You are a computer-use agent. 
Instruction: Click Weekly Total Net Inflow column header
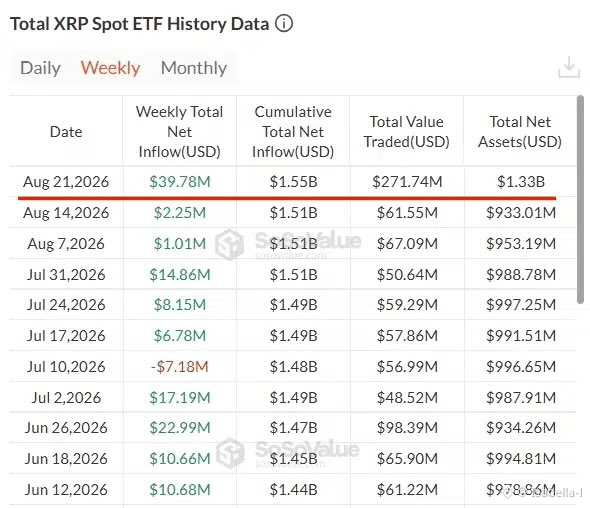coord(179,132)
